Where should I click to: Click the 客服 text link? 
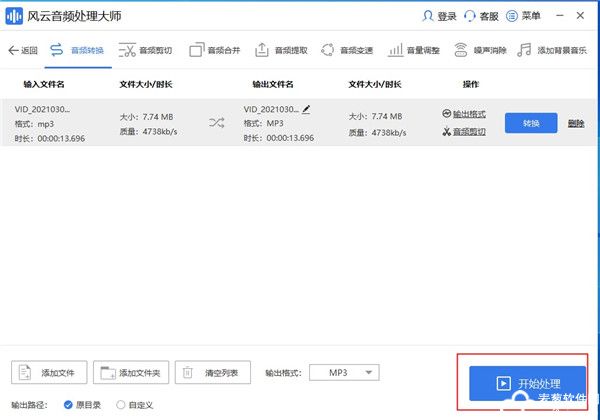pyautogui.click(x=489, y=16)
